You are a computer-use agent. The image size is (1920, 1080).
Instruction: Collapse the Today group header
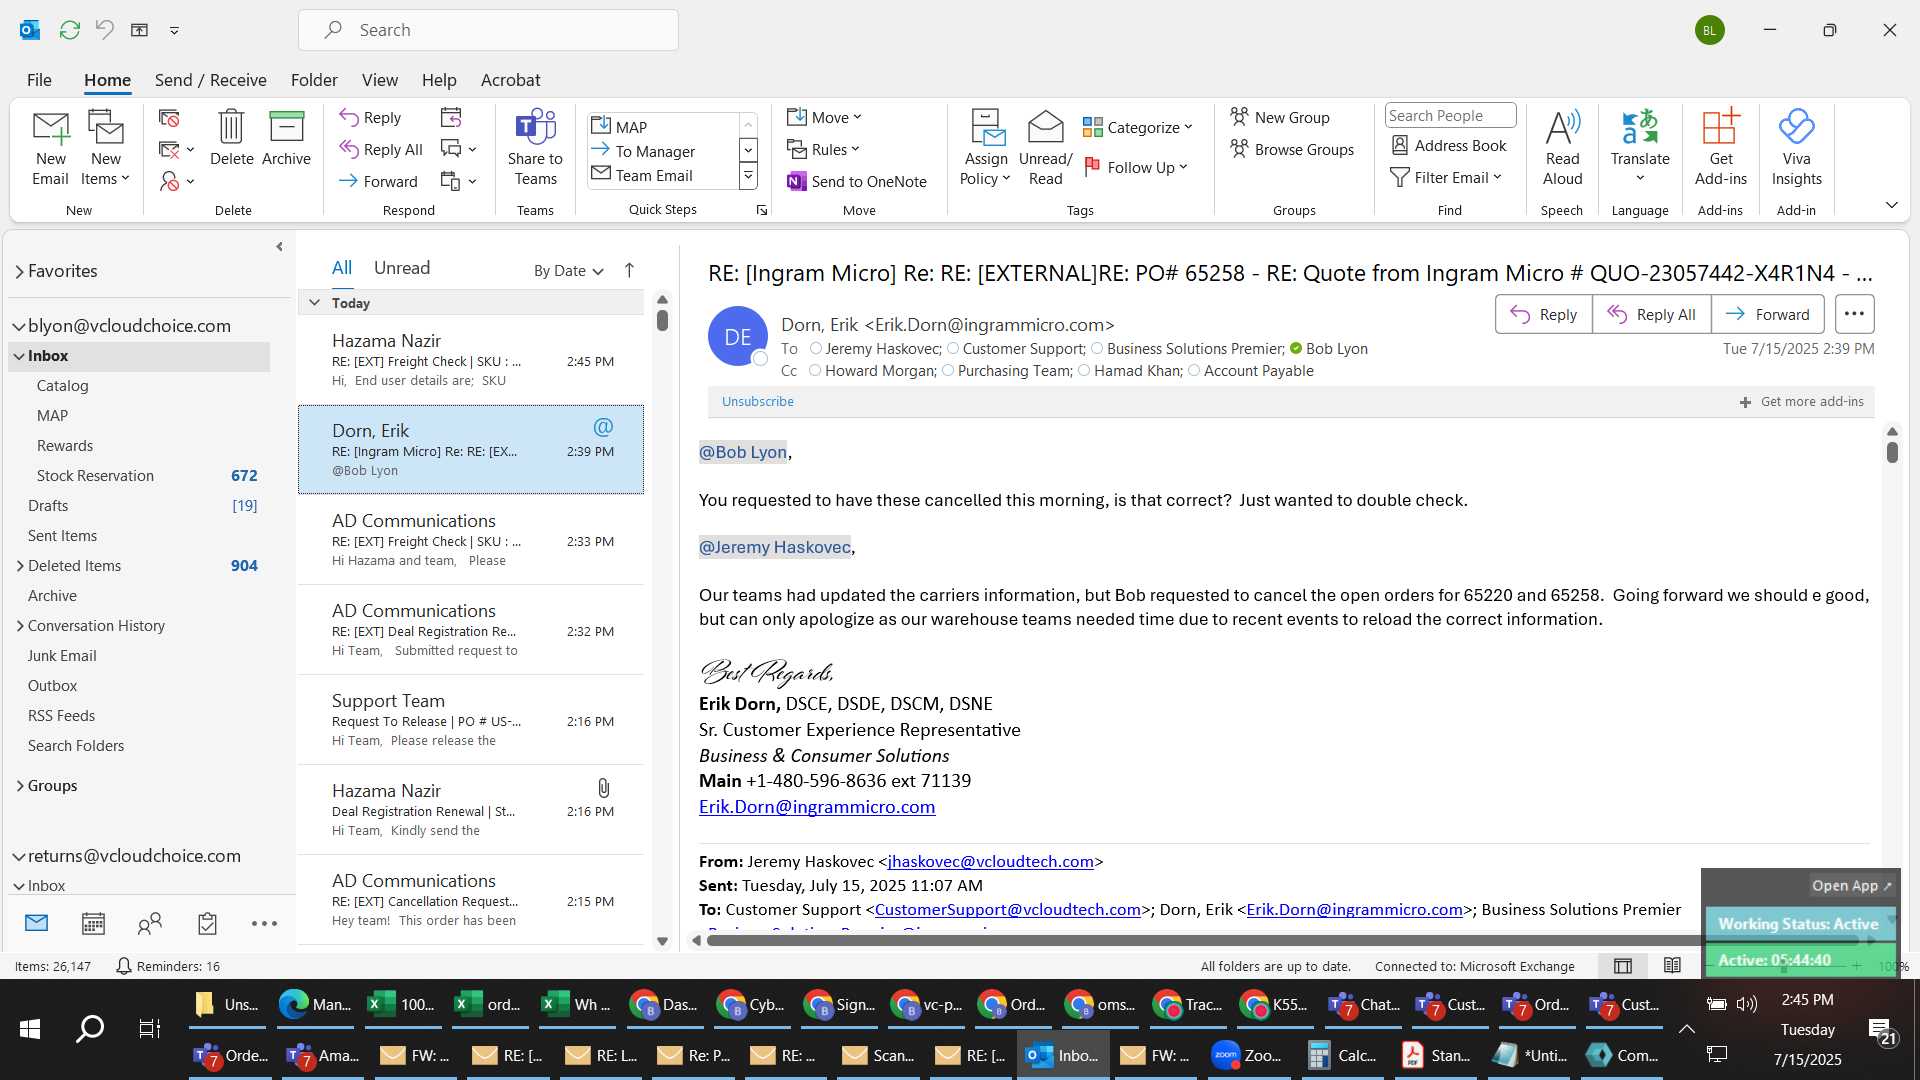tap(314, 302)
